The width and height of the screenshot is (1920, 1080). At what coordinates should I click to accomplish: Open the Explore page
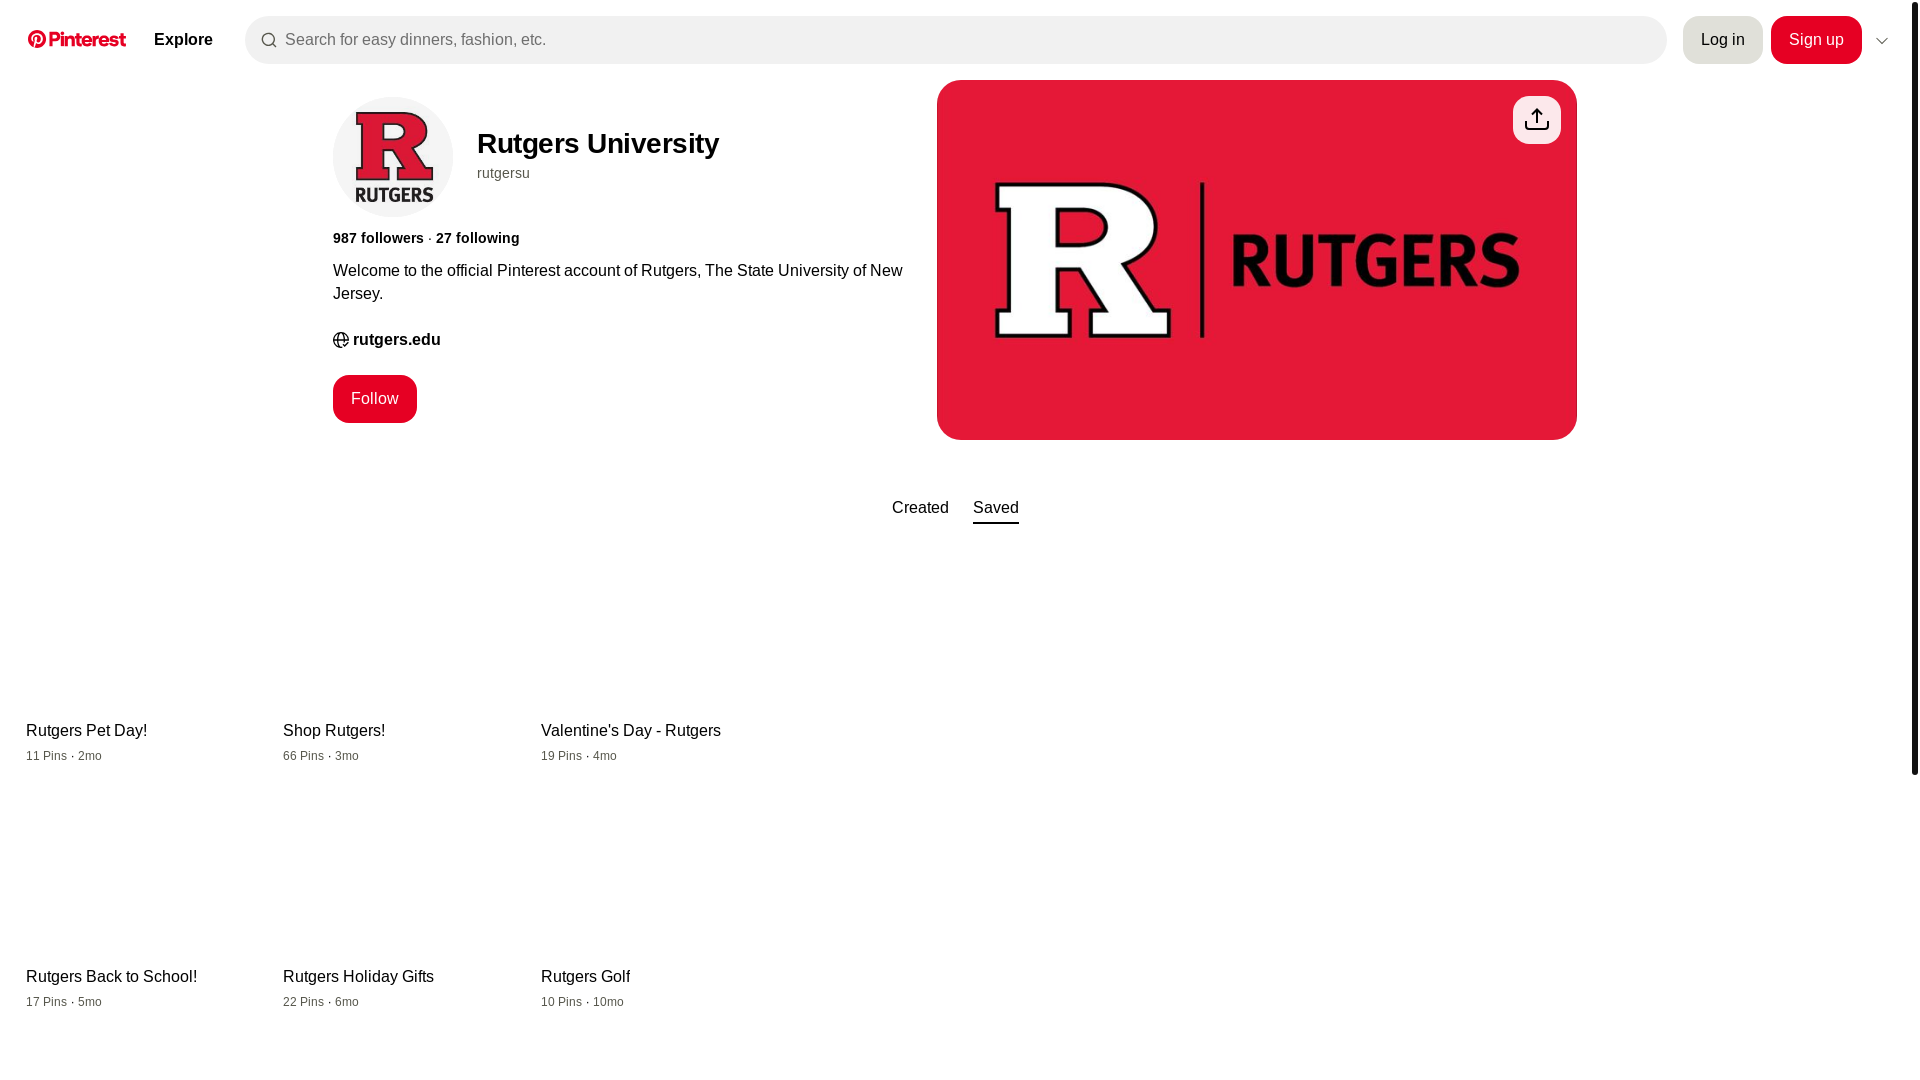(183, 40)
